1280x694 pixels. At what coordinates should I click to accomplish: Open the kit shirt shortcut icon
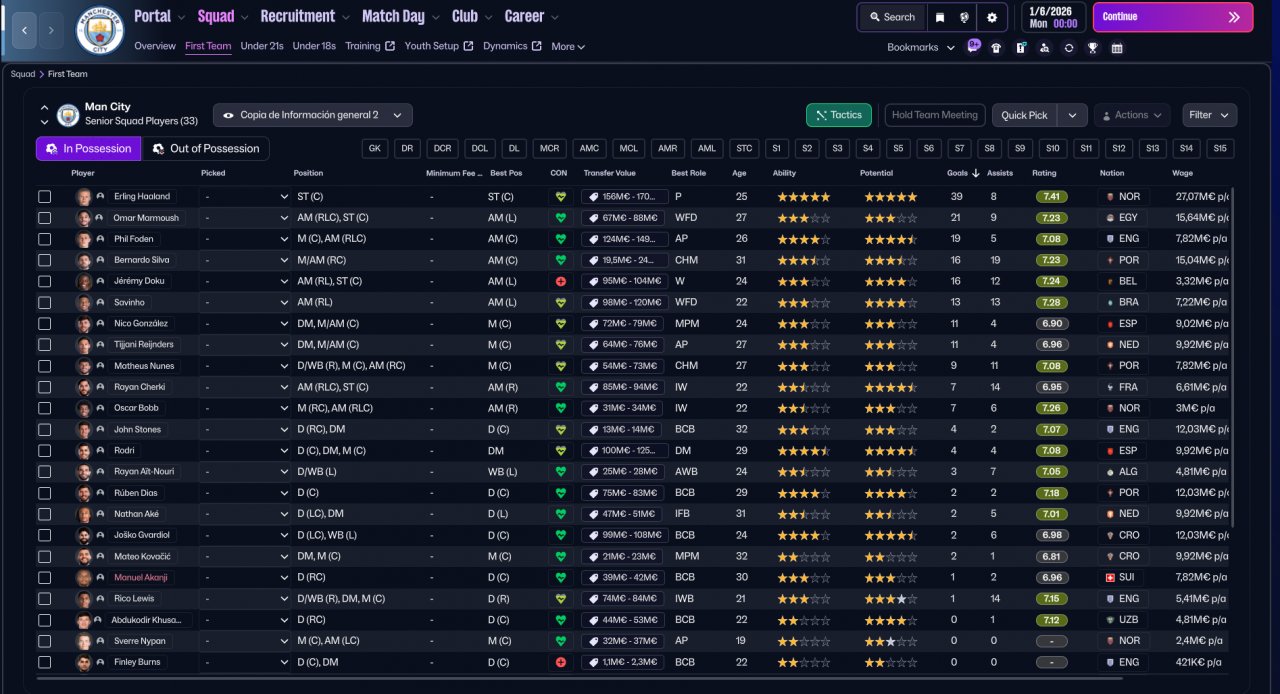(996, 47)
